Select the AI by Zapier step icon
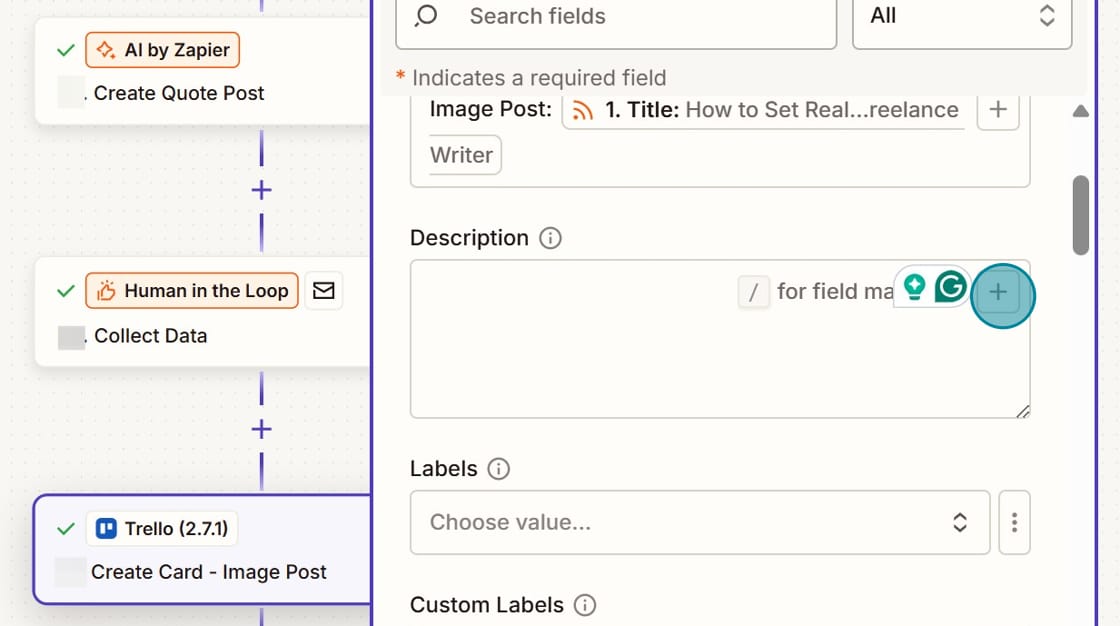Viewport: 1120px width, 626px height. (107, 49)
